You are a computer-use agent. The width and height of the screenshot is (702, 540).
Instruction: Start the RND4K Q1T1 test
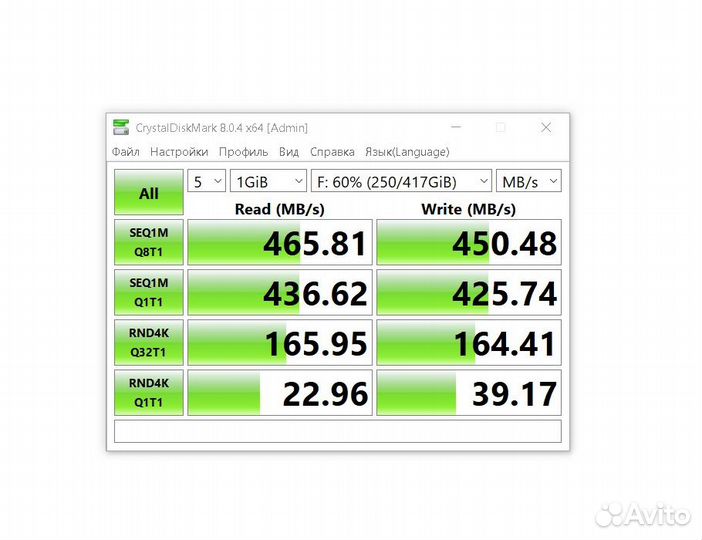point(149,393)
